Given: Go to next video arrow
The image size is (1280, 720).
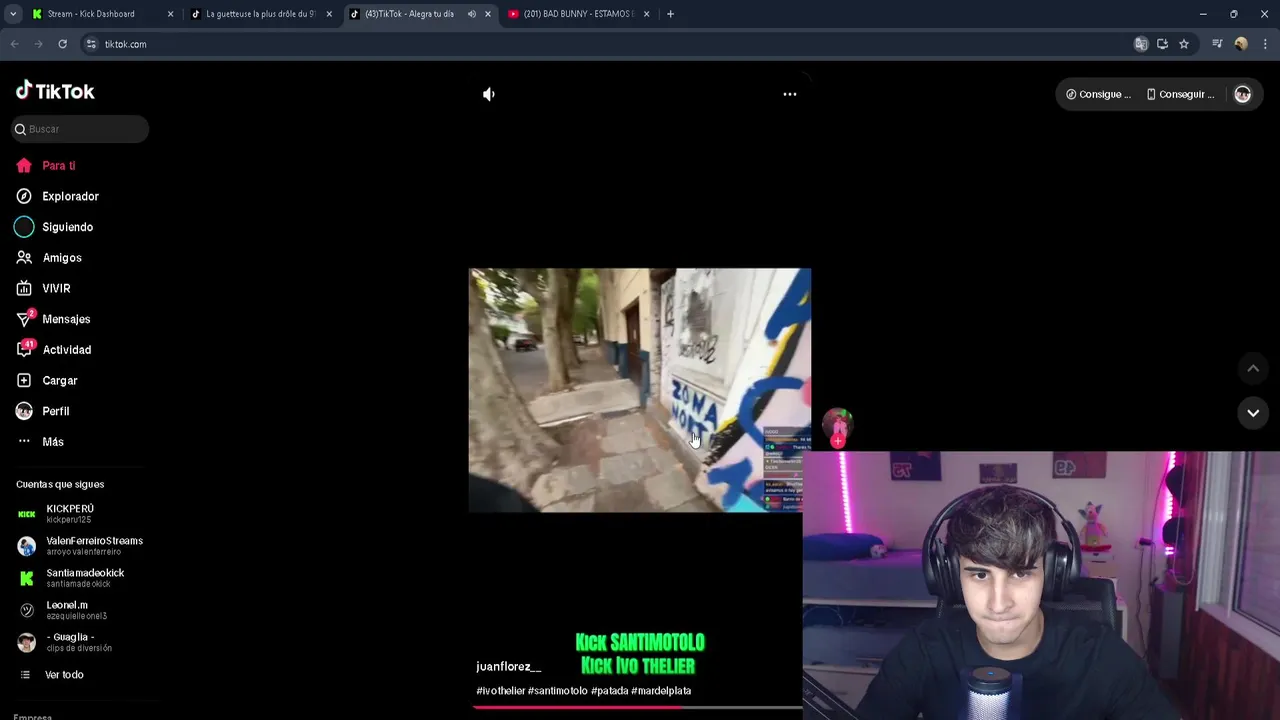Looking at the screenshot, I should pos(1253,413).
